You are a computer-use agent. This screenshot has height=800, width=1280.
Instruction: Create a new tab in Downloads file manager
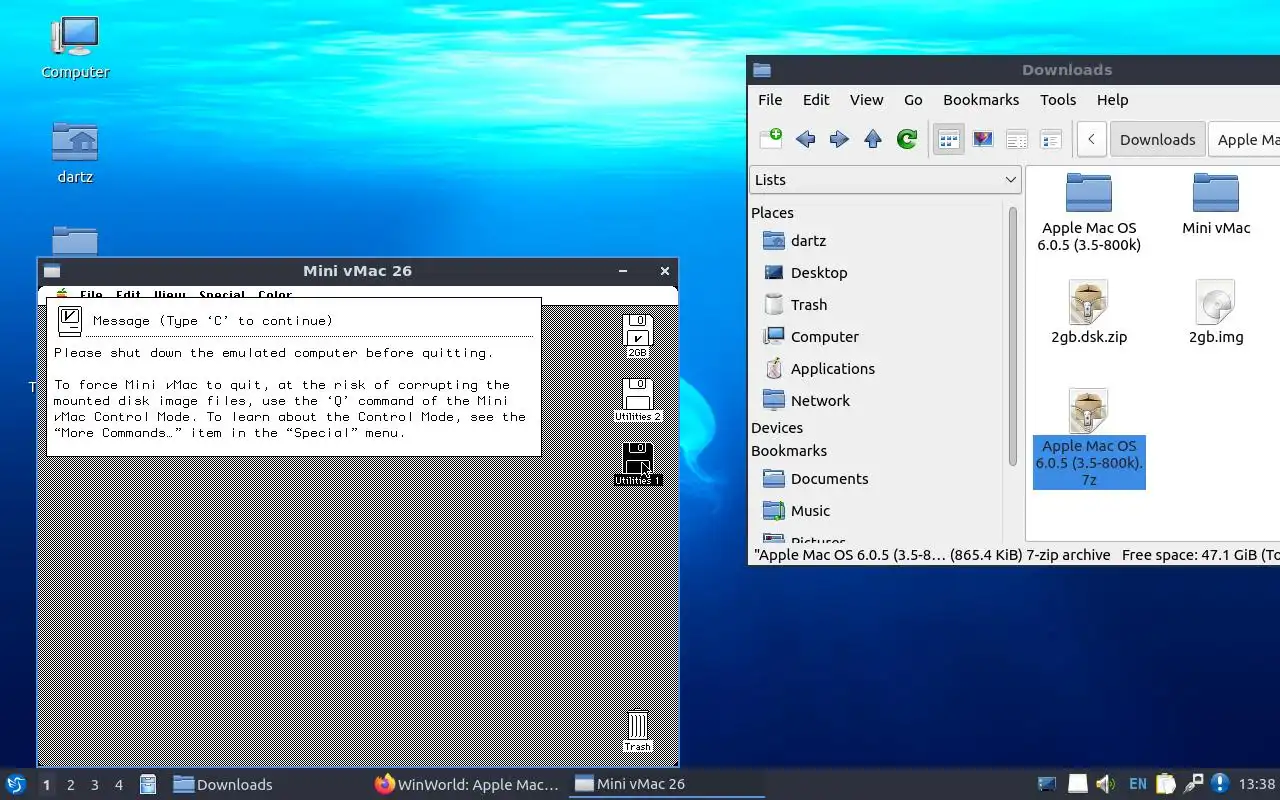tap(771, 139)
